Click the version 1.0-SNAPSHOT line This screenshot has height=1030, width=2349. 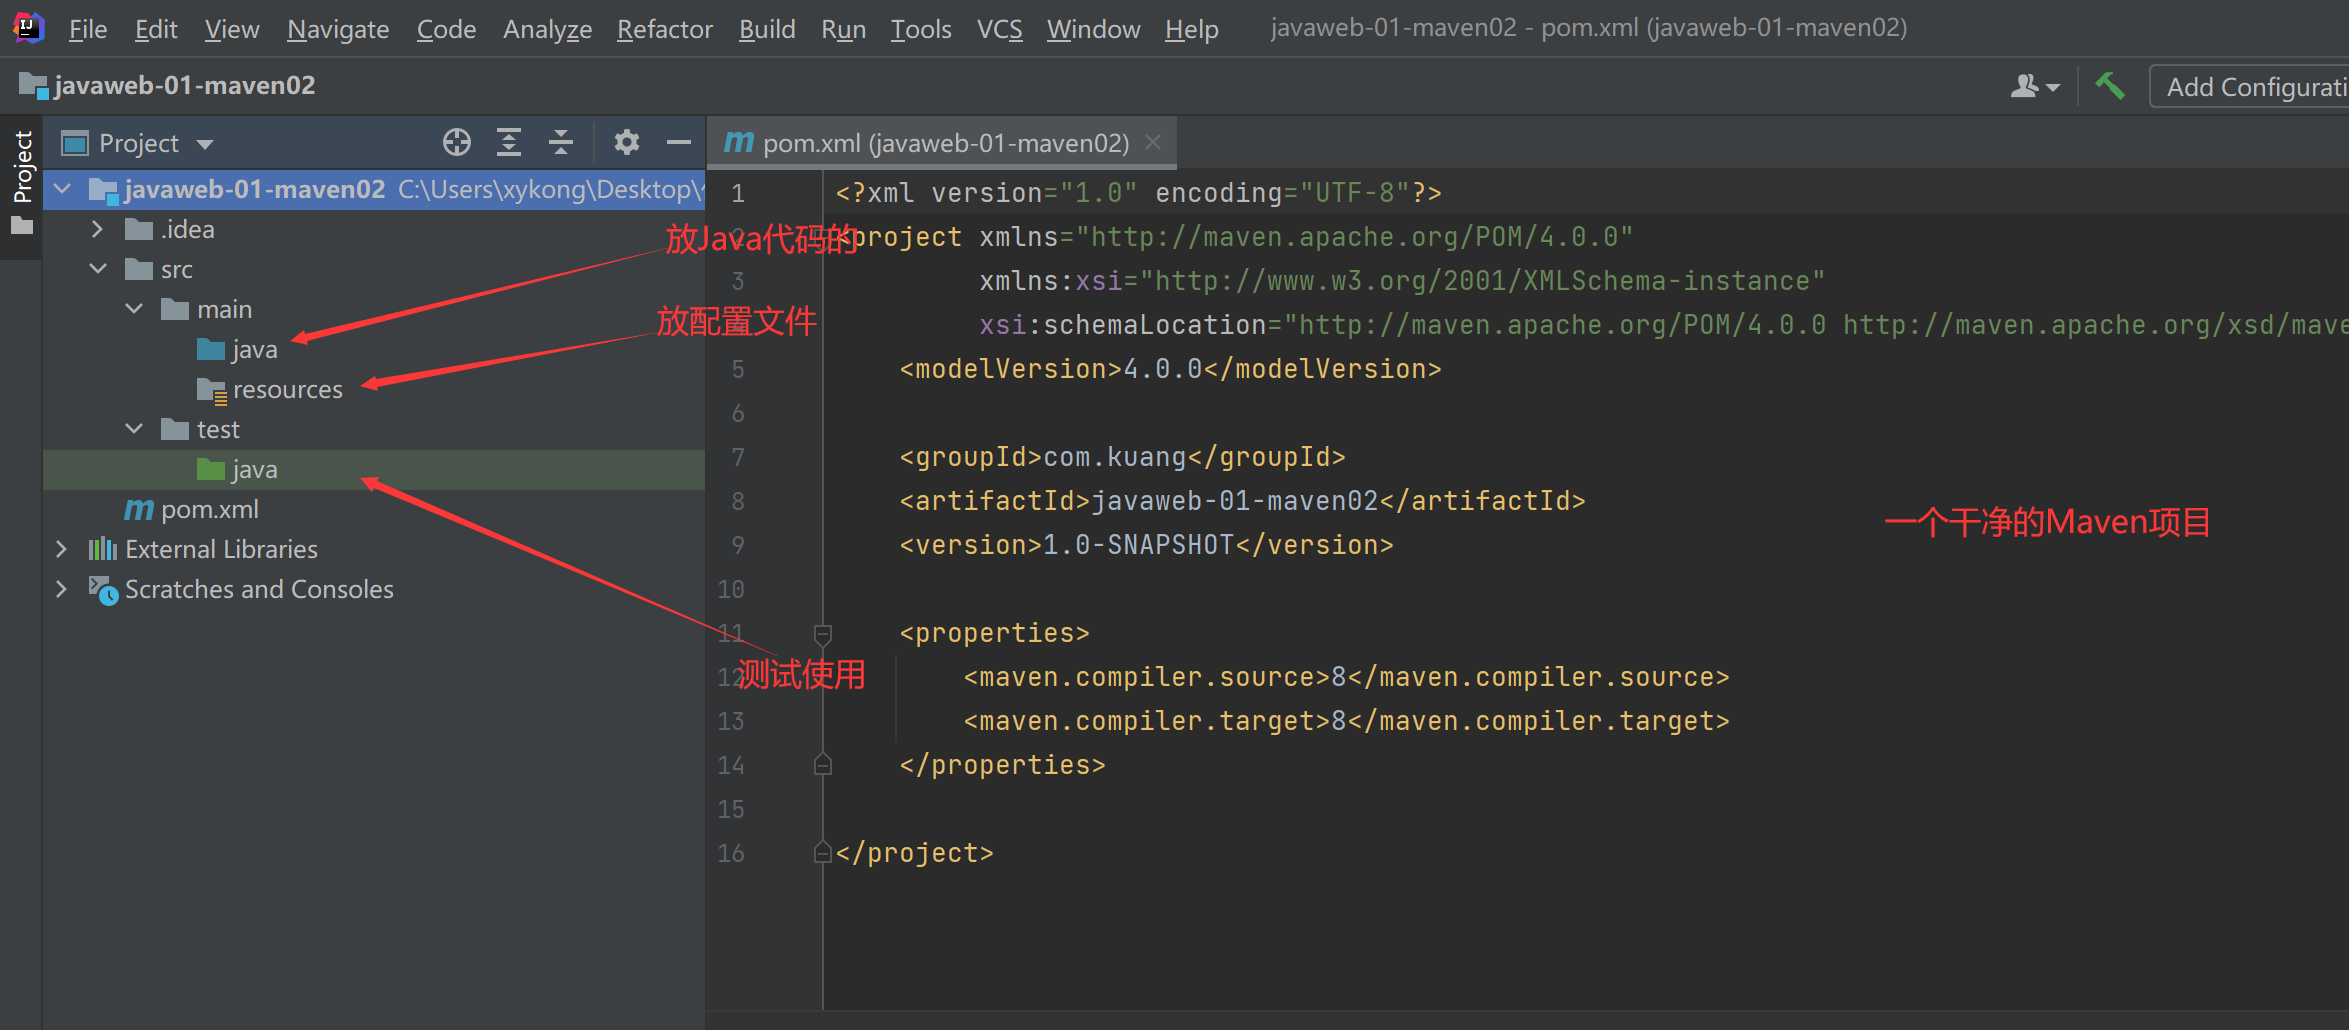click(x=1146, y=545)
